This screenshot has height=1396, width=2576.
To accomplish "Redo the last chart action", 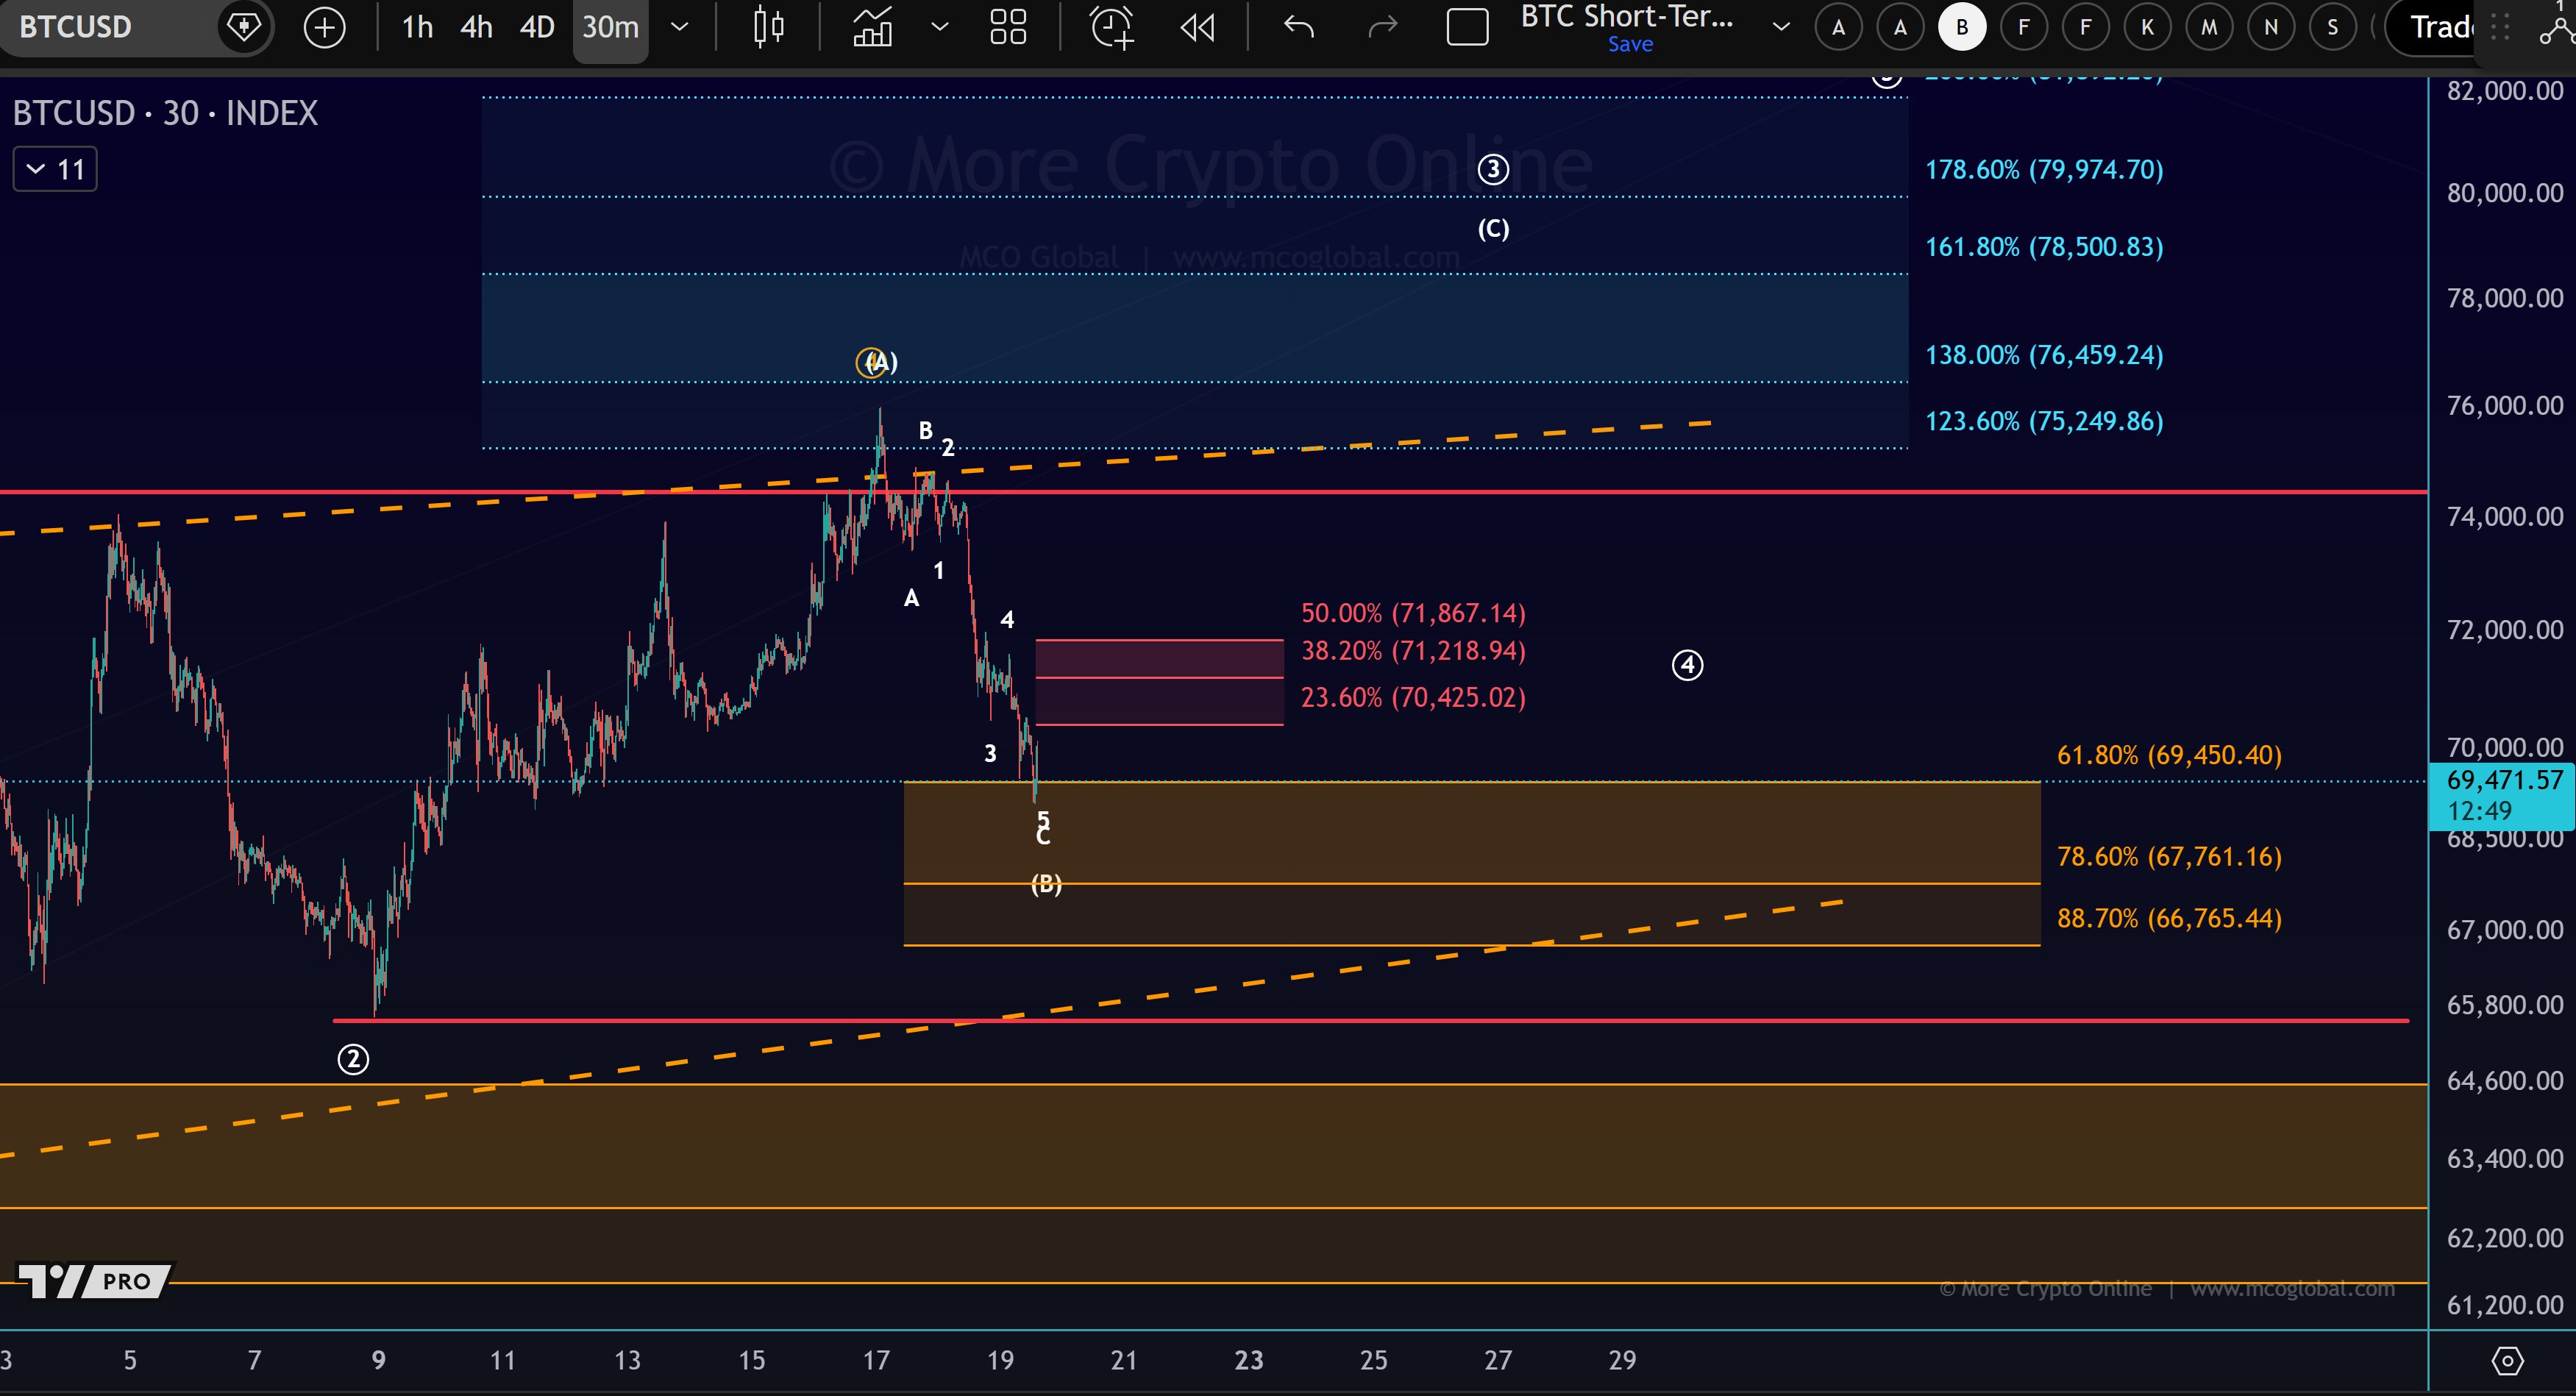I will [1382, 27].
